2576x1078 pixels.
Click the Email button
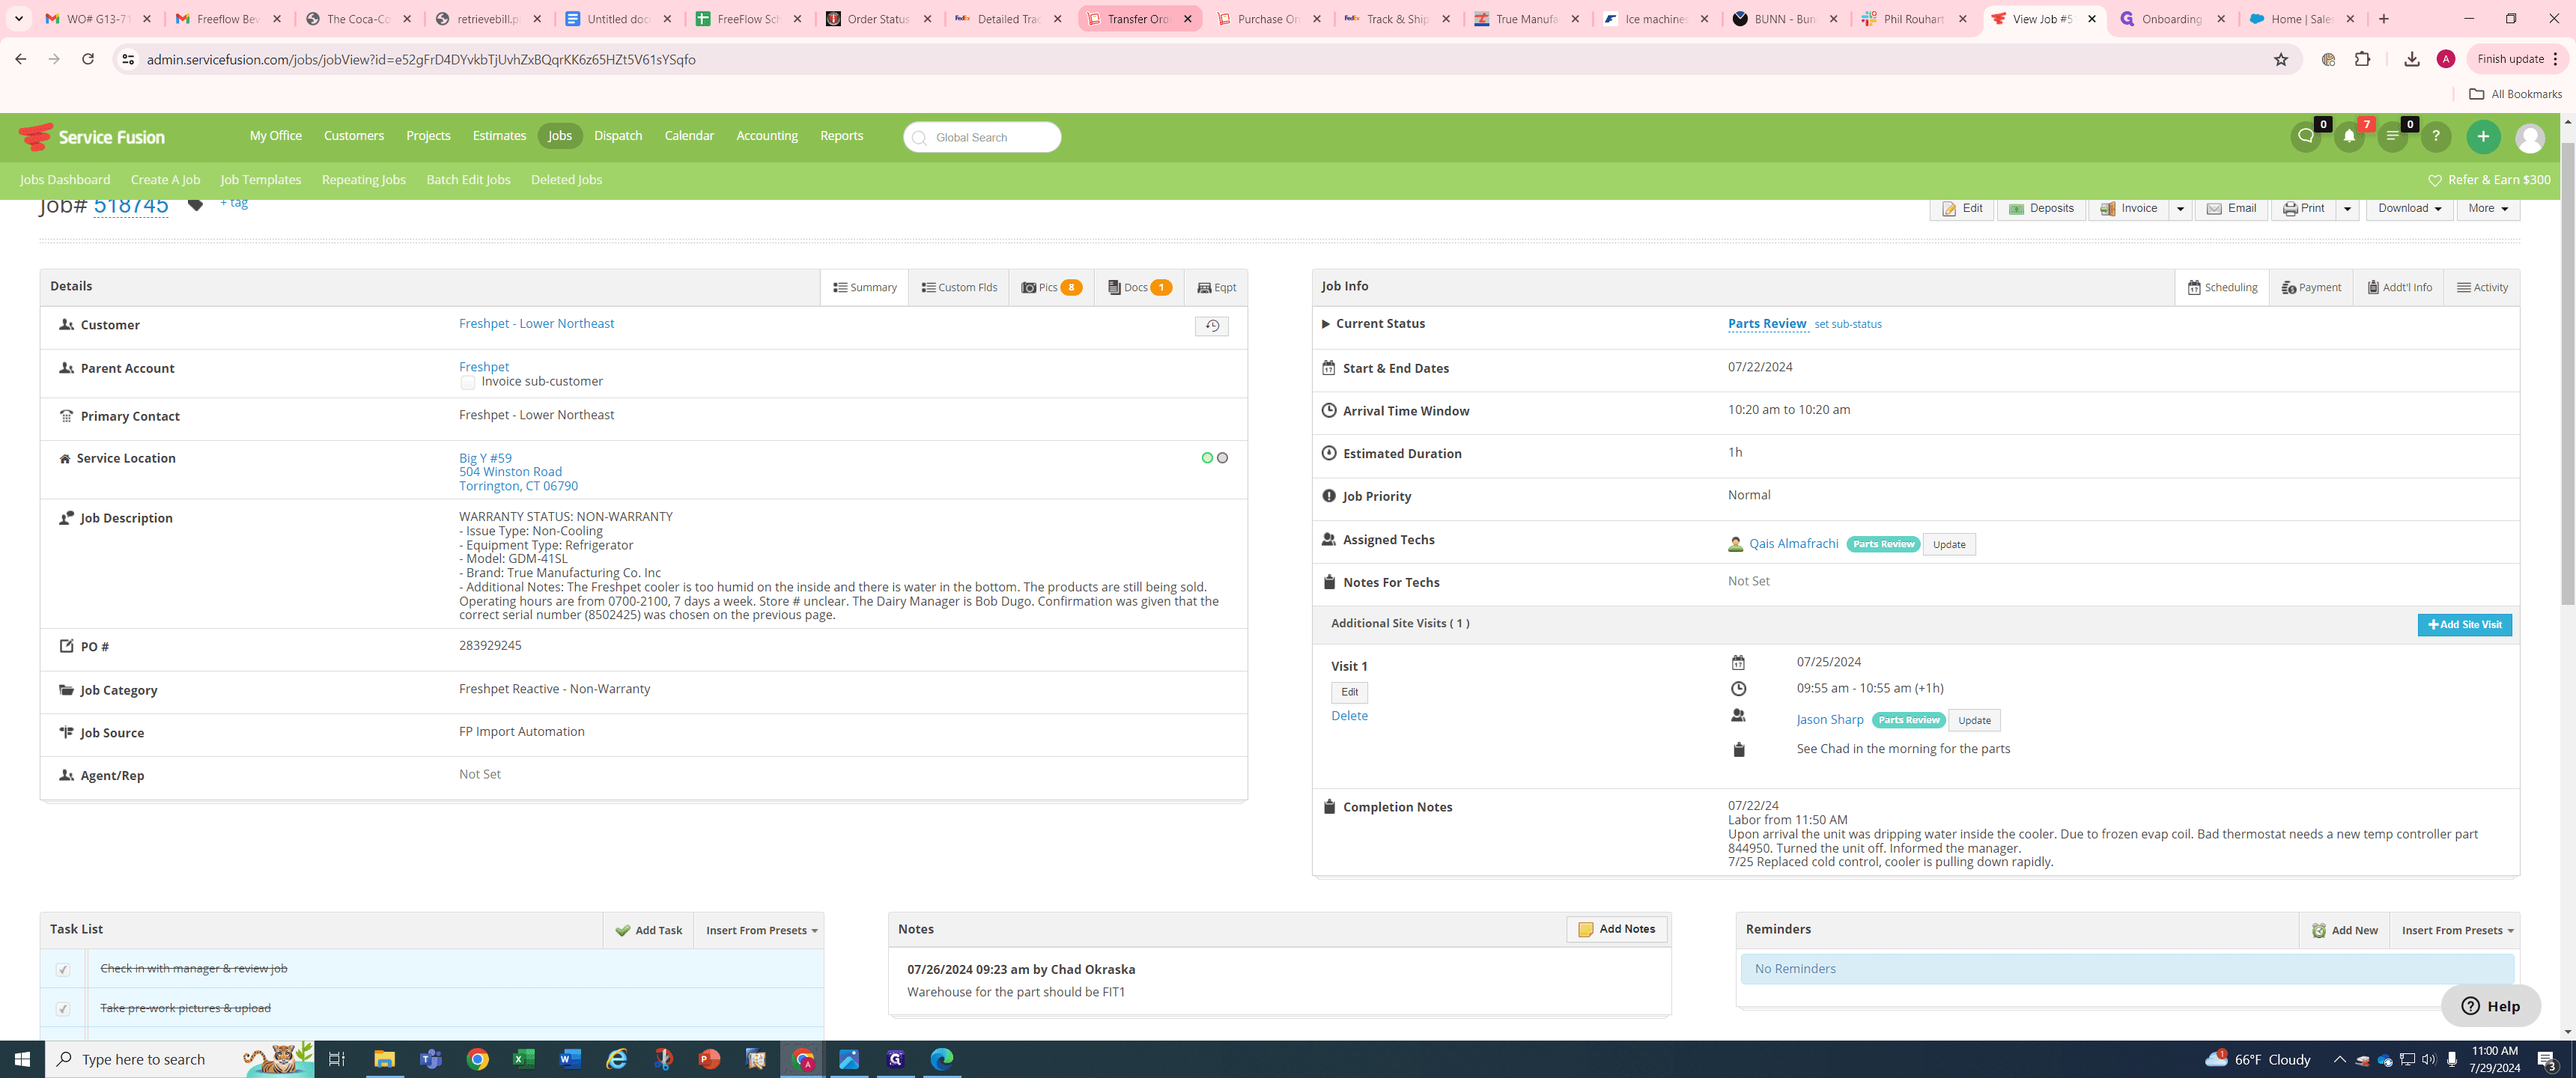[2231, 209]
